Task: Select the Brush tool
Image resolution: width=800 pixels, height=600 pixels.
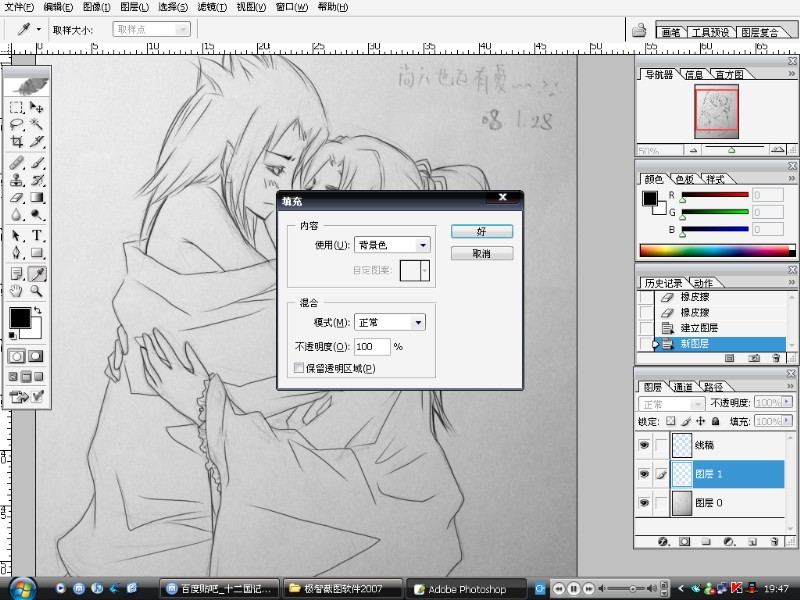Action: [x=36, y=163]
